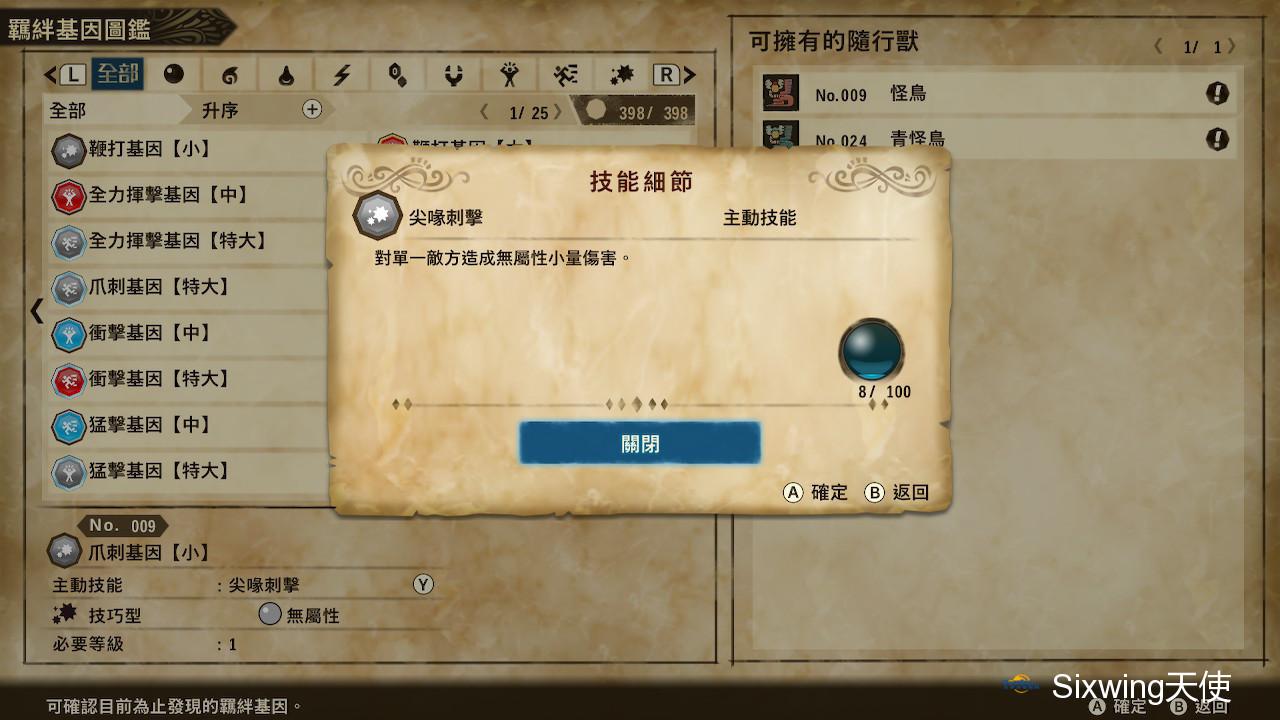
Task: Click the teal orb in skill details
Action: click(x=871, y=351)
